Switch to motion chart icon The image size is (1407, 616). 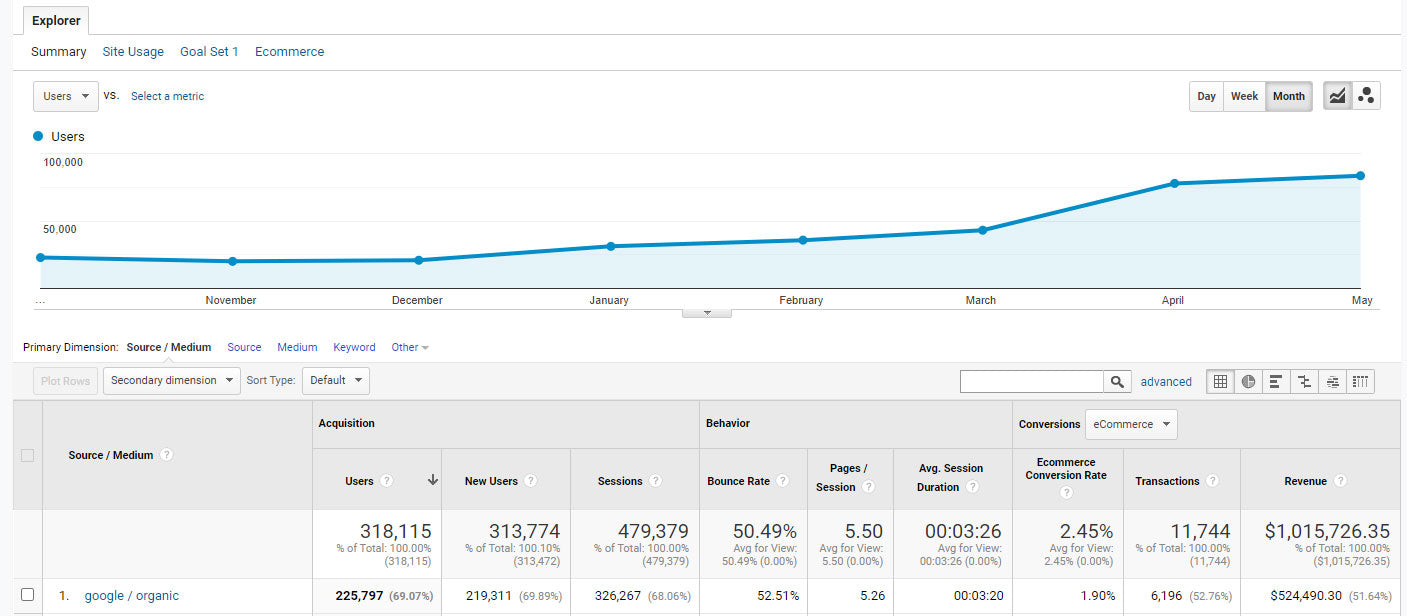(x=1366, y=96)
